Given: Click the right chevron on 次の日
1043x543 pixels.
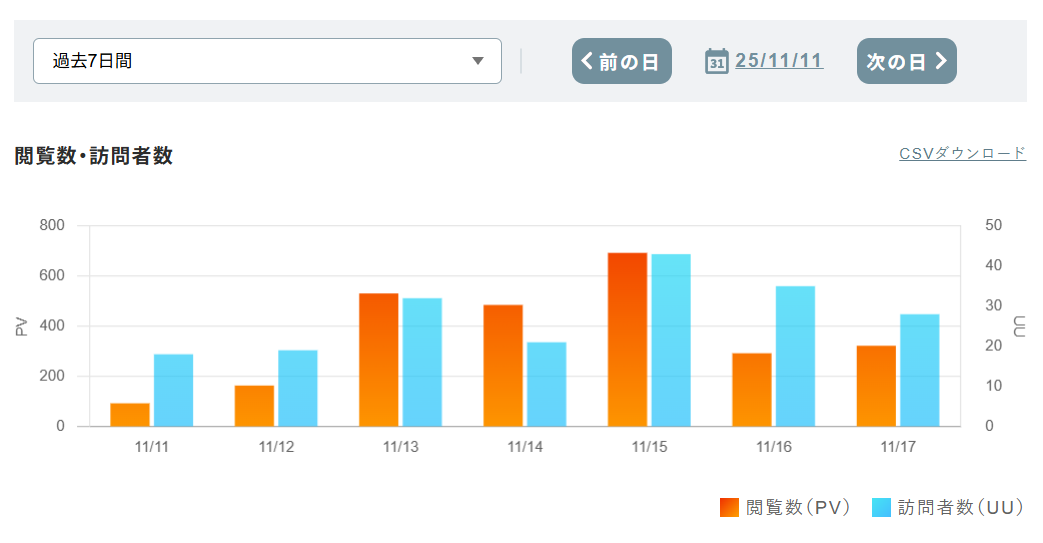Looking at the screenshot, I should point(940,61).
